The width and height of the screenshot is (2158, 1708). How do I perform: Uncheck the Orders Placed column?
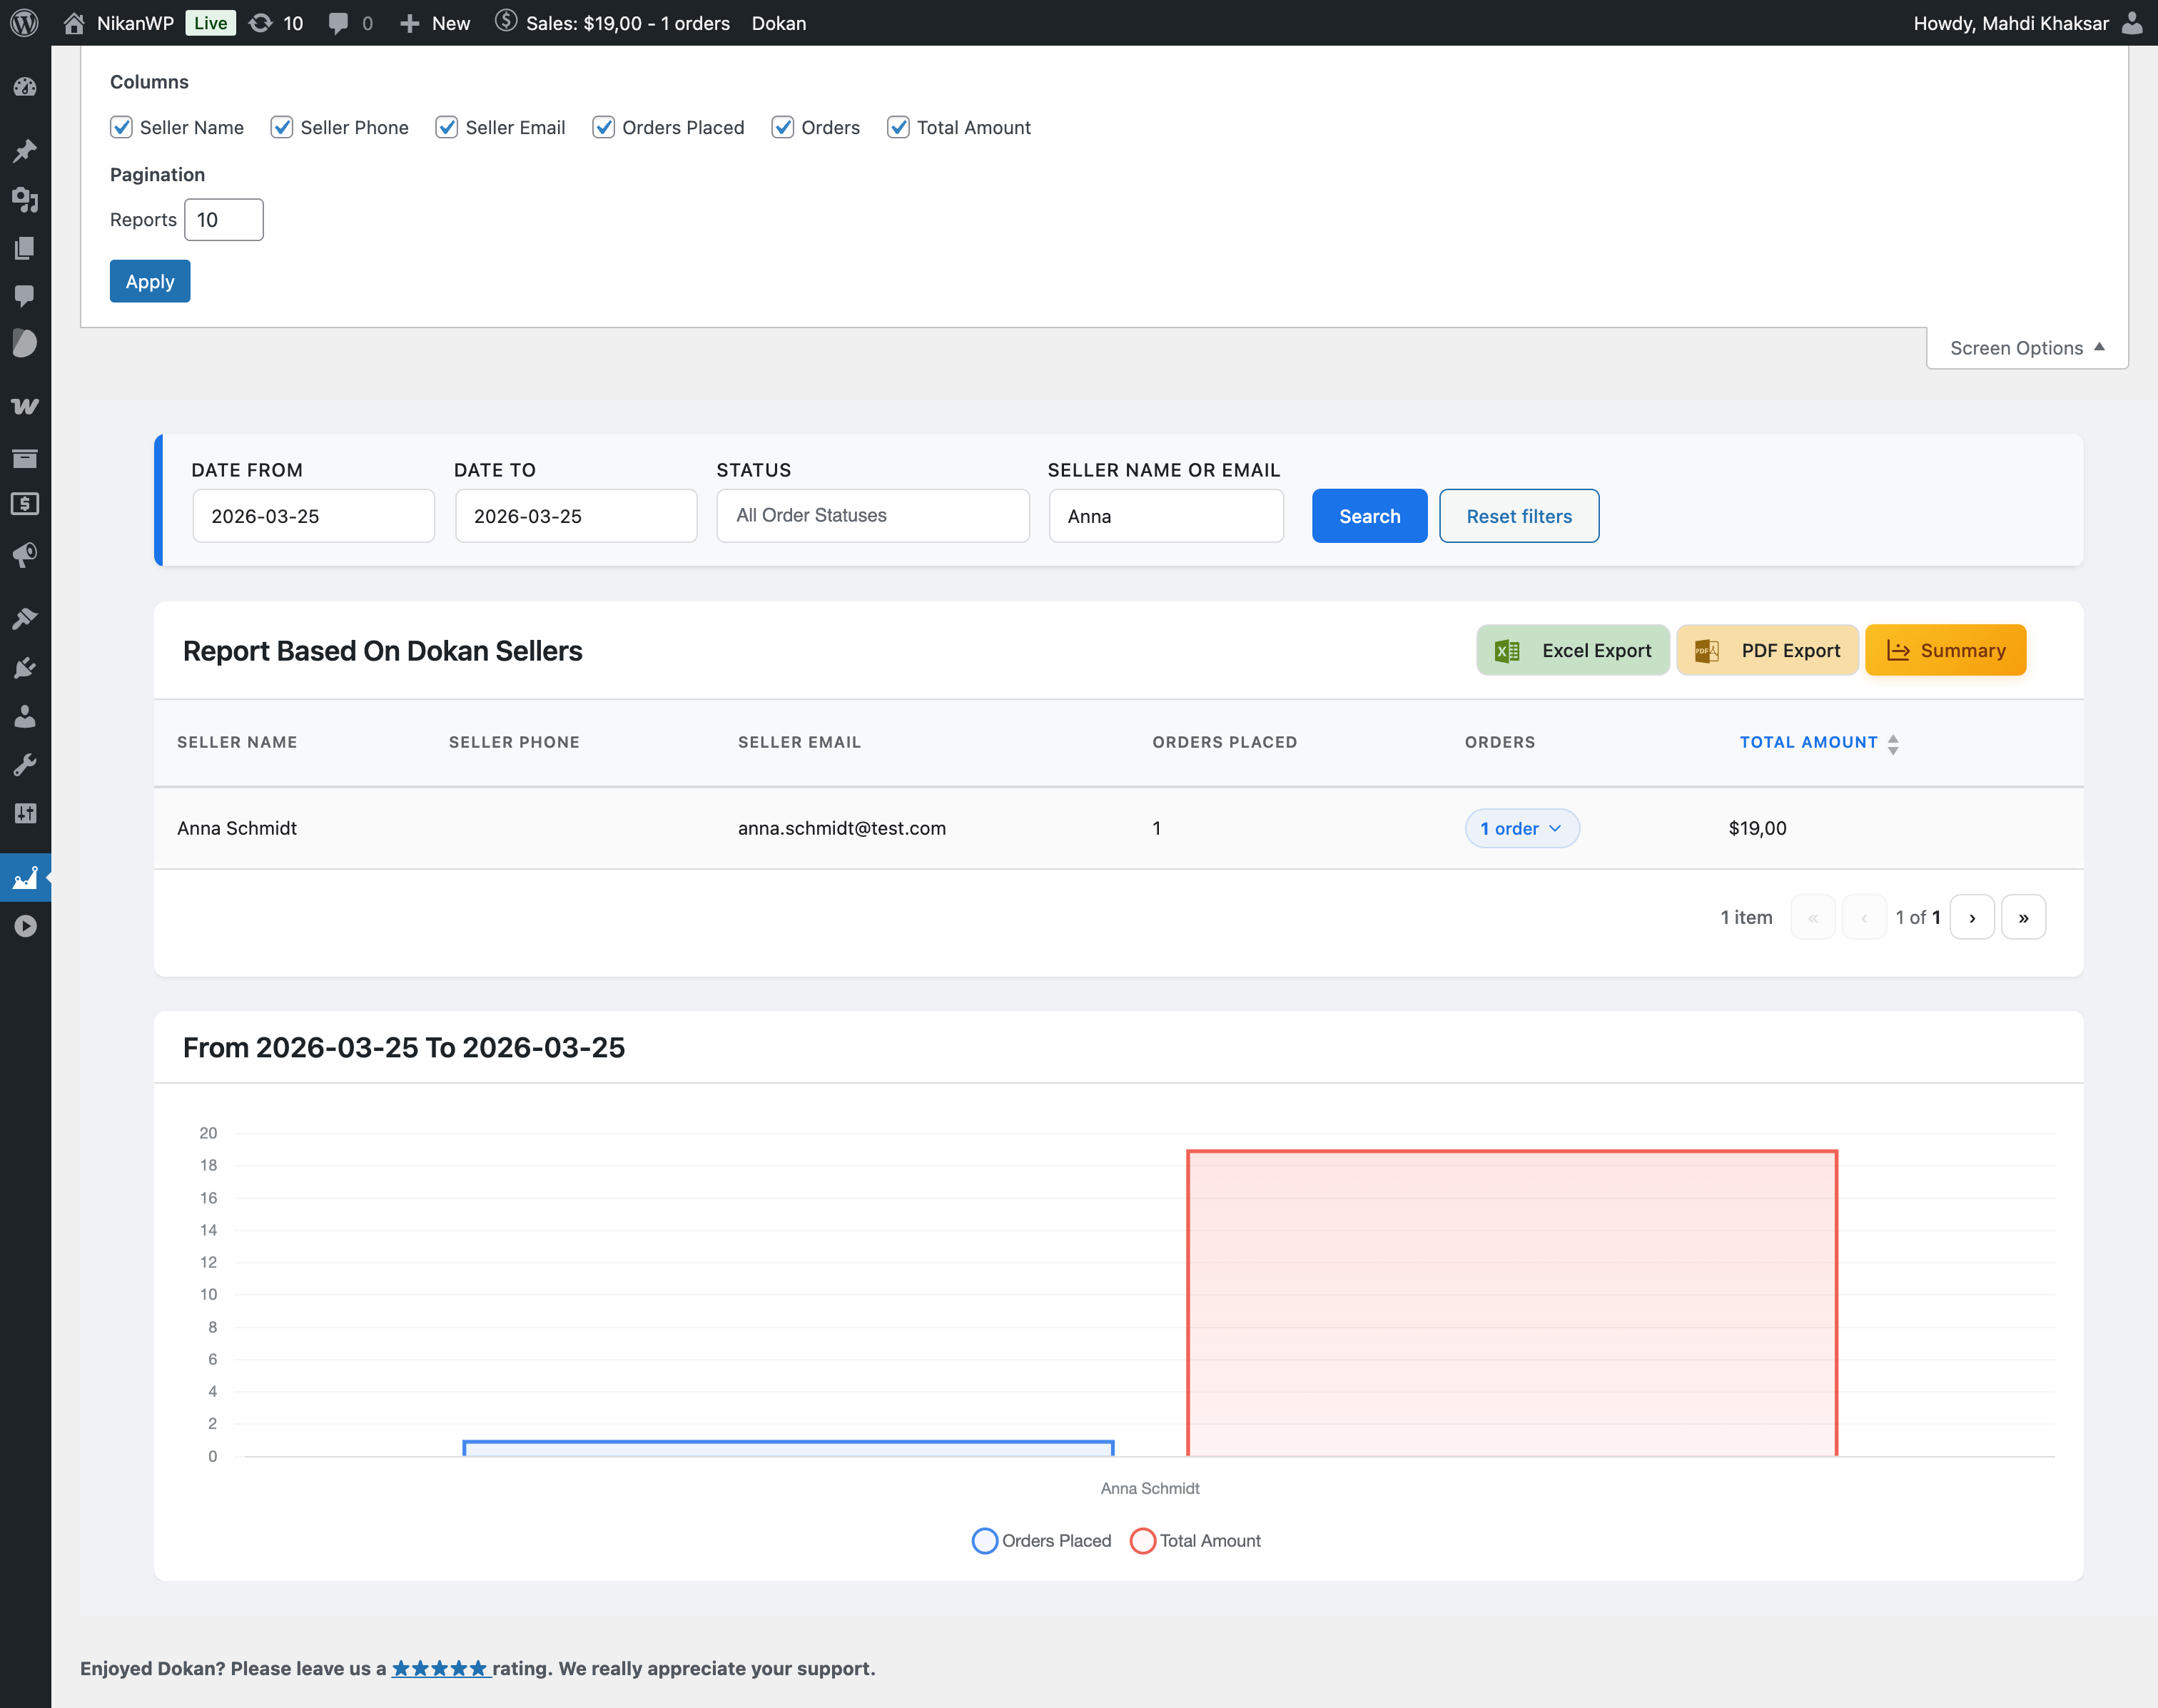(604, 127)
